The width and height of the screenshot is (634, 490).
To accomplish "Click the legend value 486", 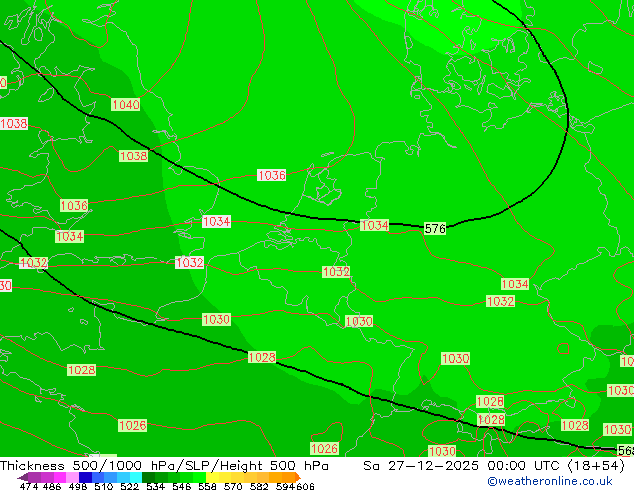I will click(52, 486).
